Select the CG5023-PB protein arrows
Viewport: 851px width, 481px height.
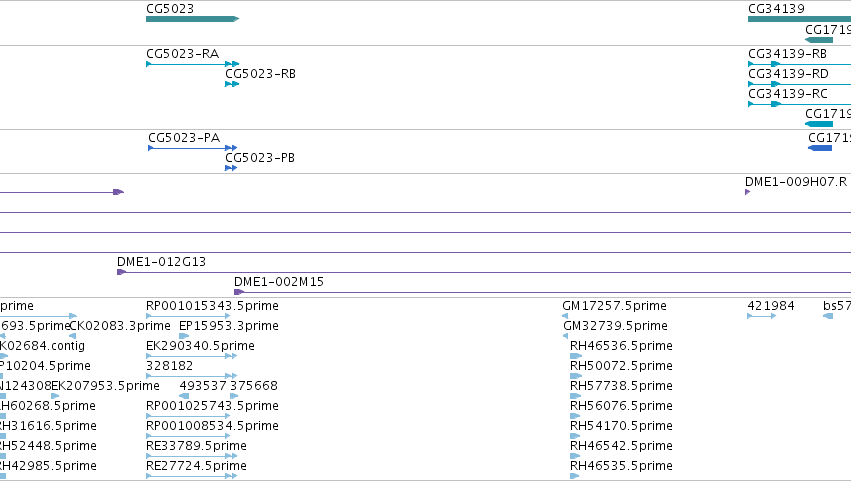pyautogui.click(x=231, y=168)
